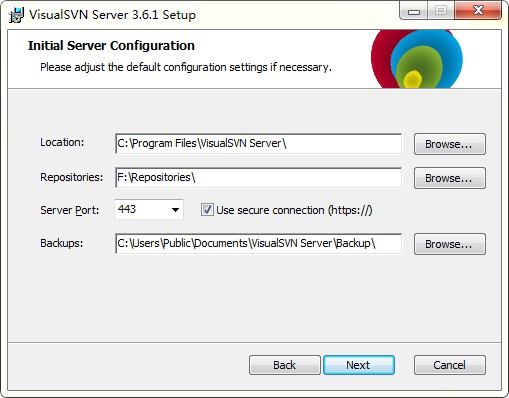Toggle Use secure connection (https://) checkbox
This screenshot has height=398, width=509.
[207, 210]
